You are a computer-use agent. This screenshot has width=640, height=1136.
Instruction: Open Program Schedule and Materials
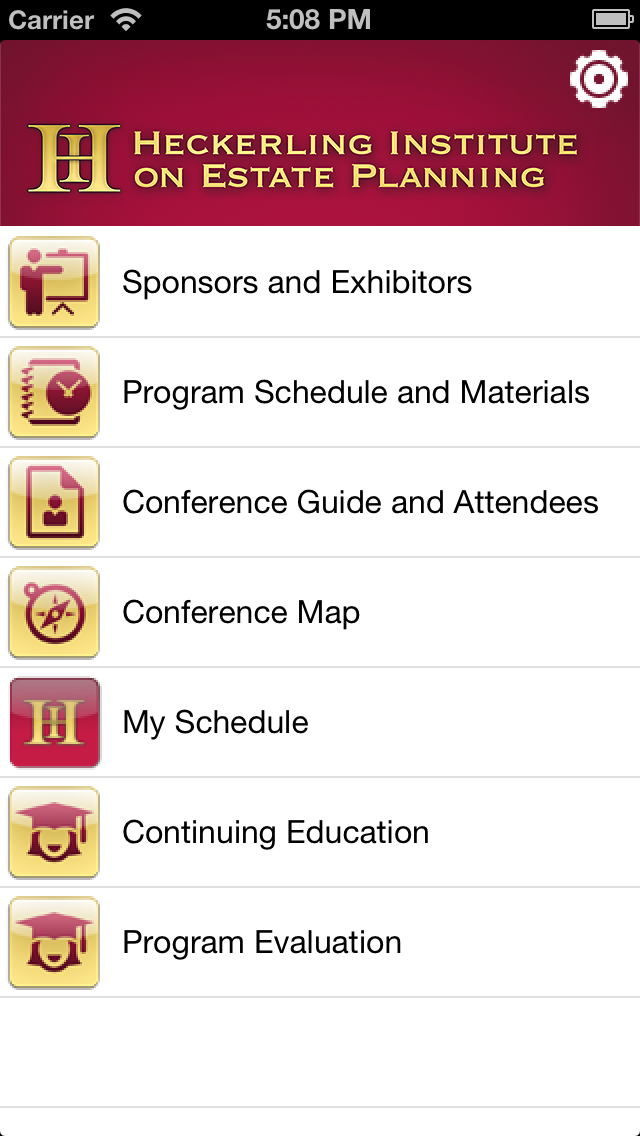(320, 392)
